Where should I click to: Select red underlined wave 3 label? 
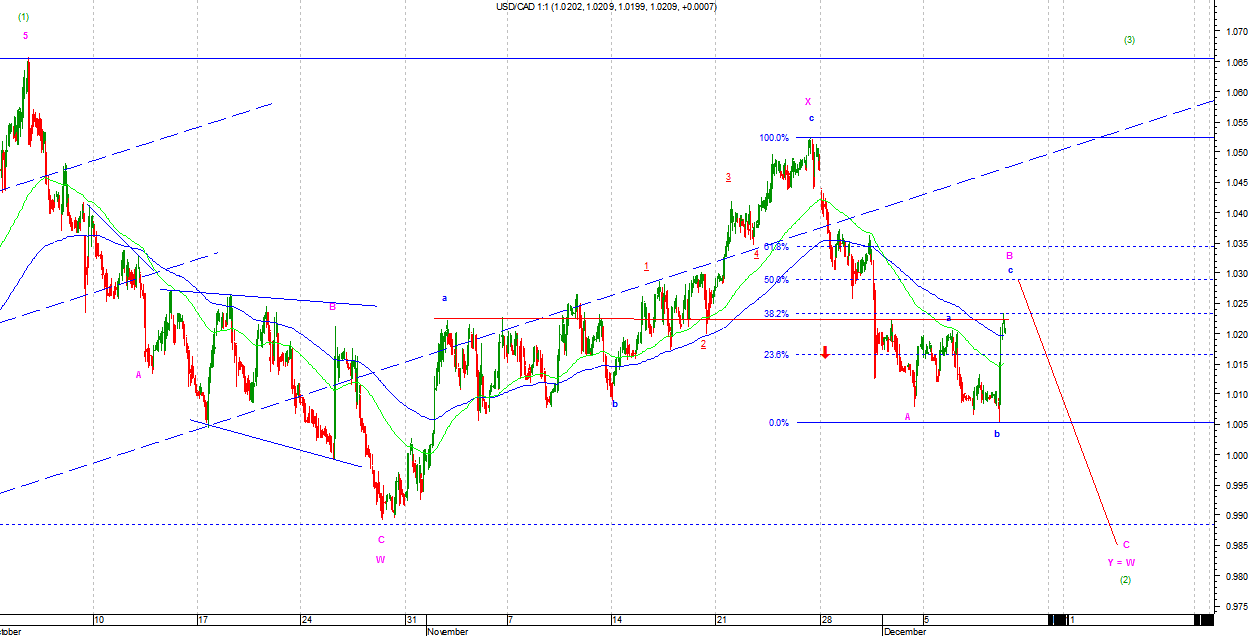click(728, 177)
